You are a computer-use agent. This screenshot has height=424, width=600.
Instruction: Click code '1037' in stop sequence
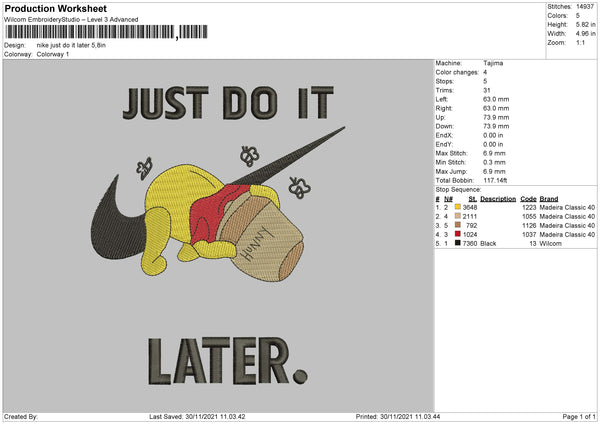point(529,235)
